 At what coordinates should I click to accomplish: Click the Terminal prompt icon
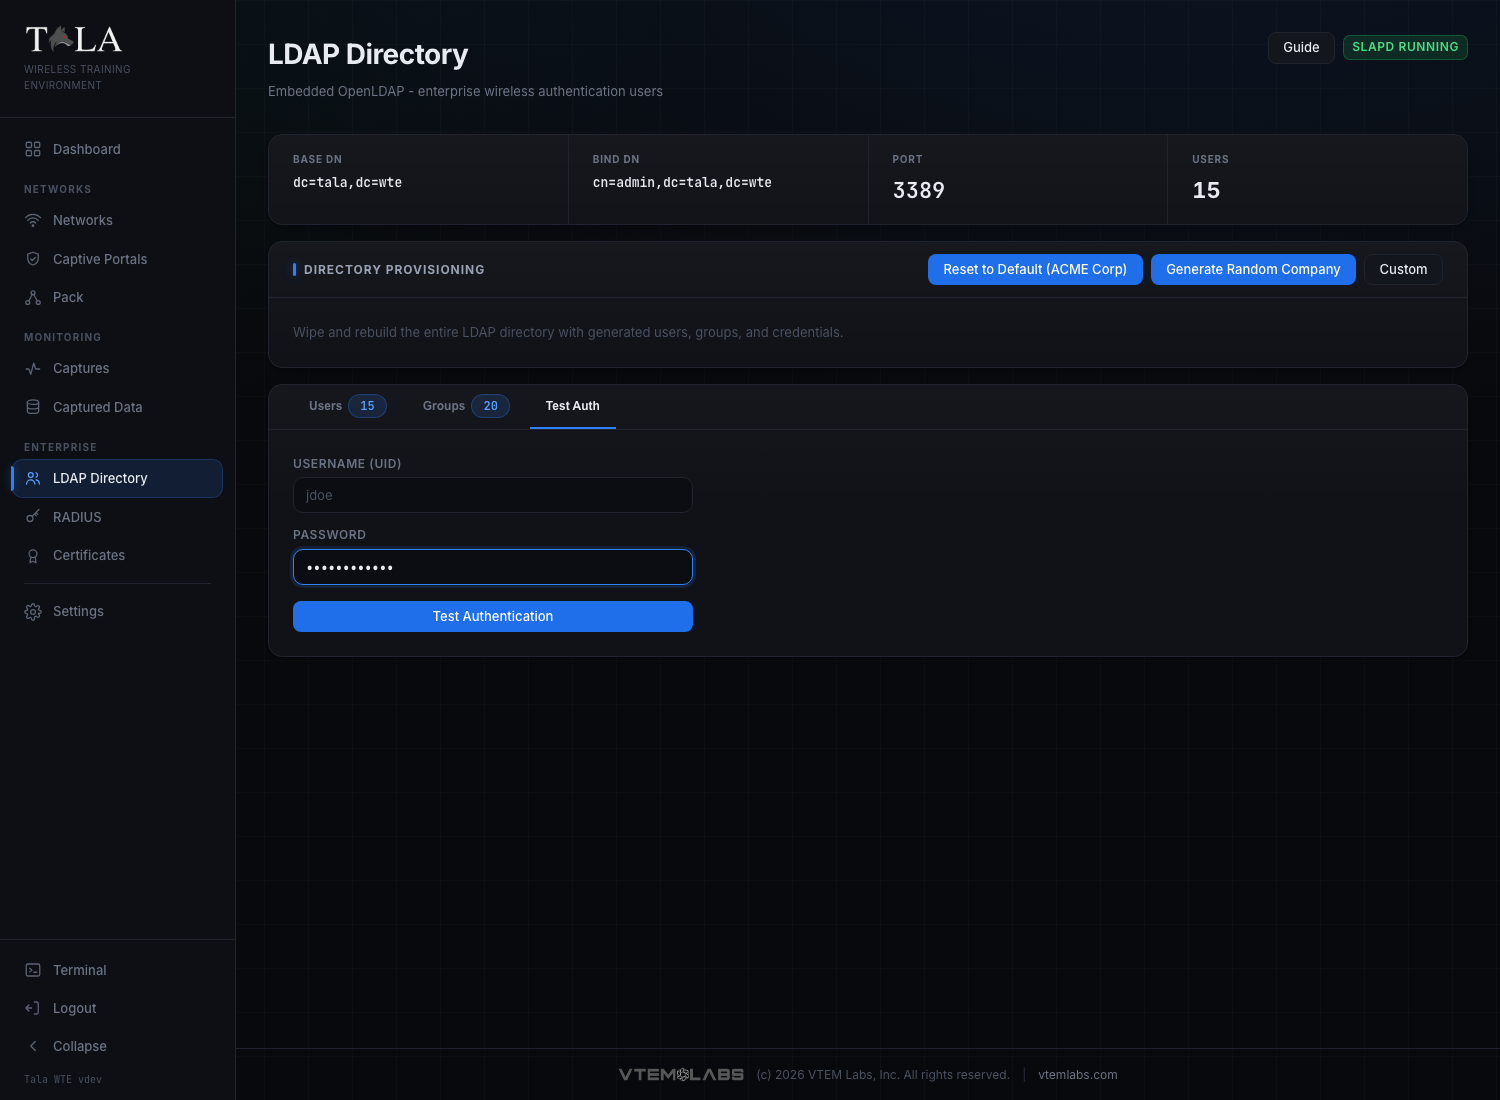click(33, 970)
